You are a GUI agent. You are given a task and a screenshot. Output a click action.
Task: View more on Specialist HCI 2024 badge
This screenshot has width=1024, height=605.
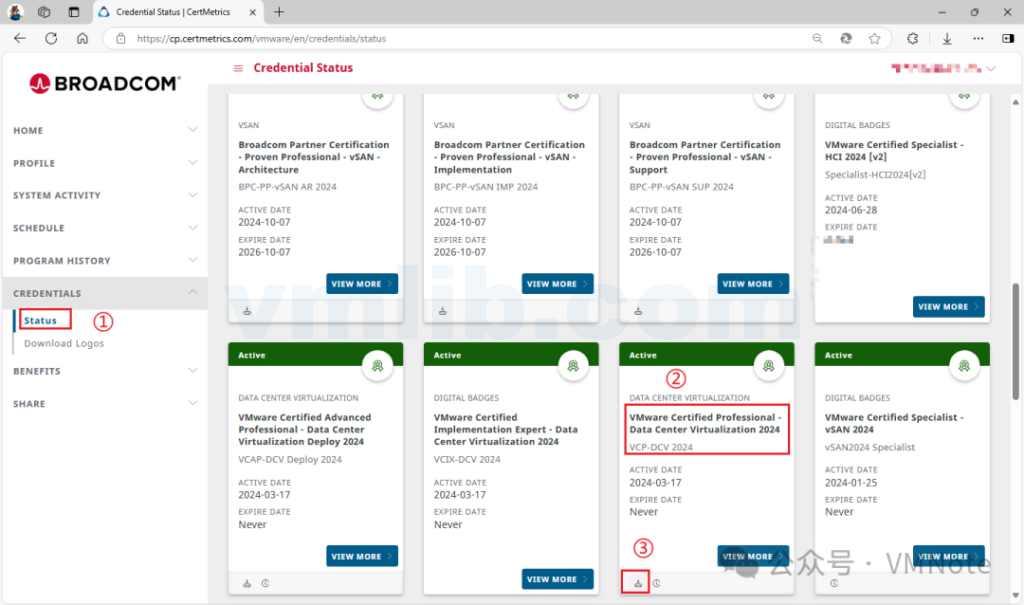948,306
